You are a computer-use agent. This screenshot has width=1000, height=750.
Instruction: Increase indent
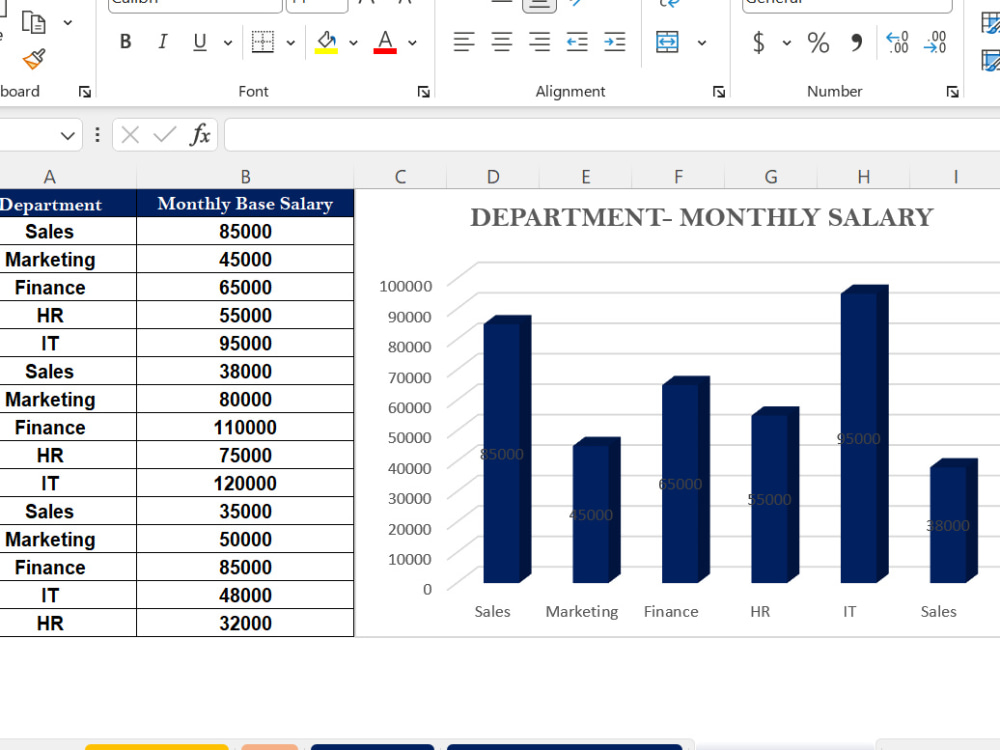point(615,42)
